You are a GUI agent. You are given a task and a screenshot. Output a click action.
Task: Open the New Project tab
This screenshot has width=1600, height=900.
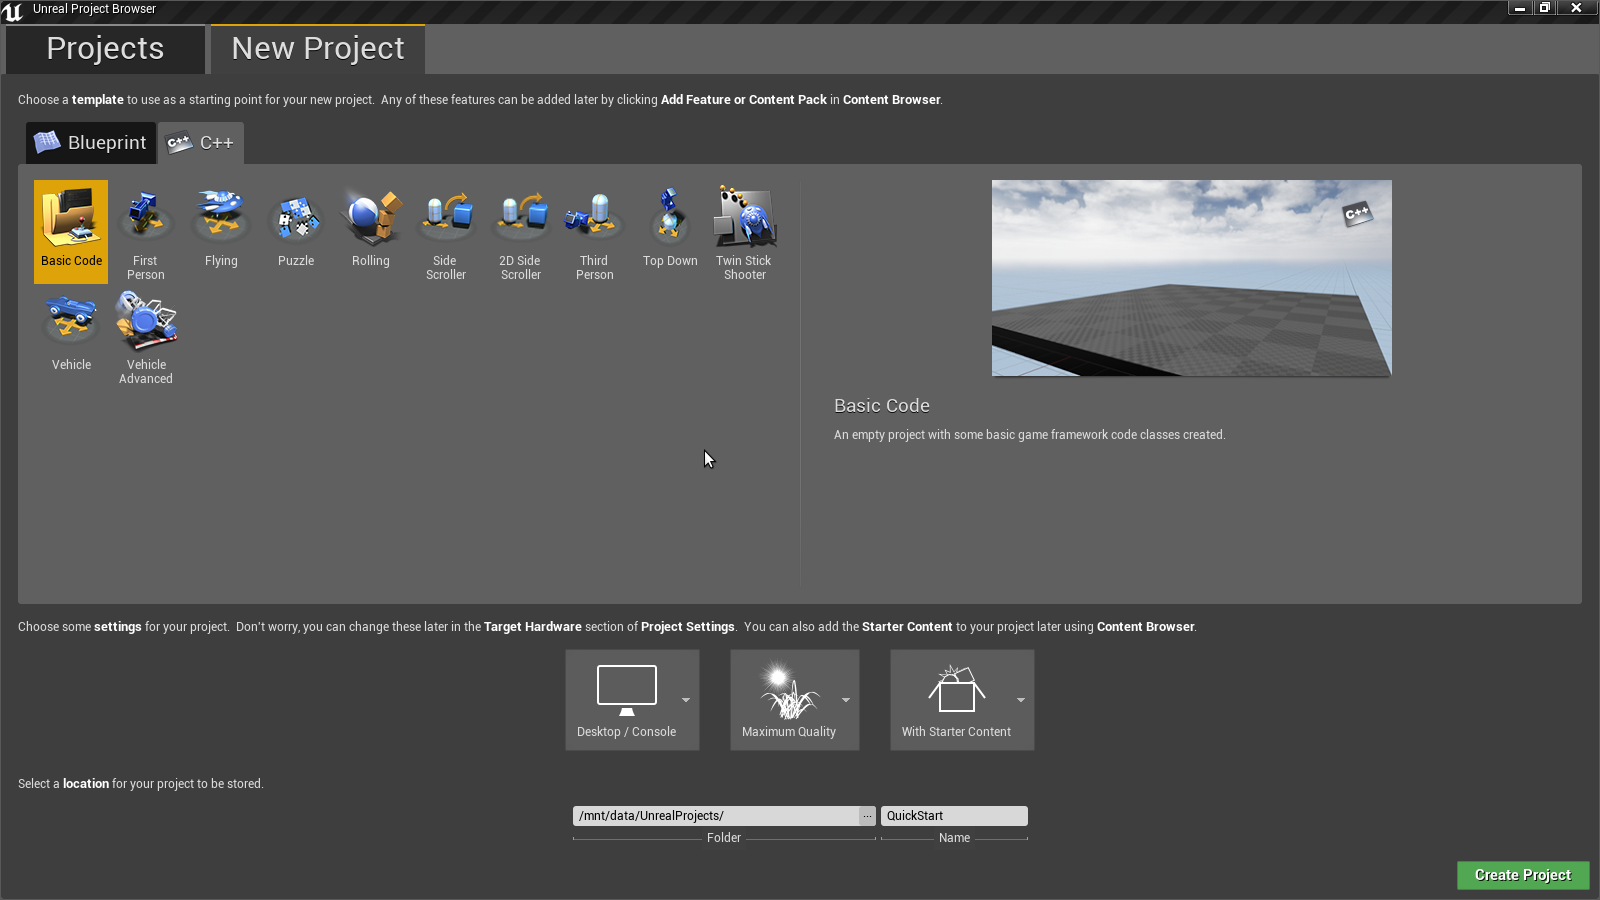(318, 49)
